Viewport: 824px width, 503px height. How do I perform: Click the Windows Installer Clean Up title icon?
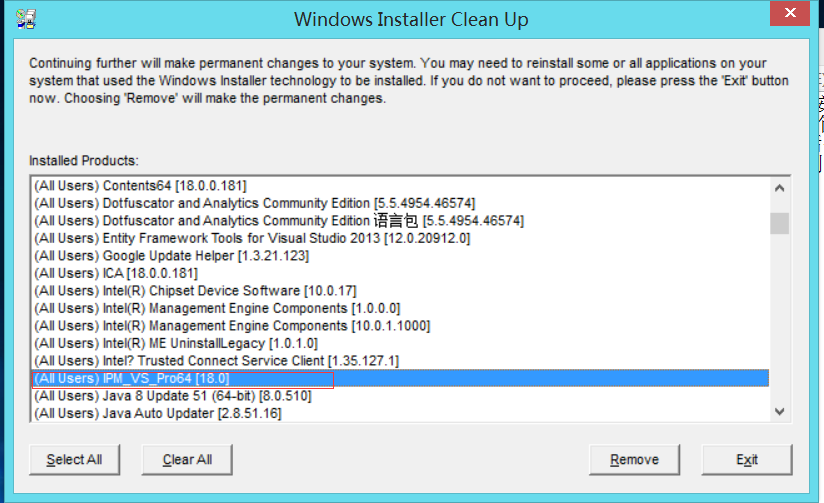click(26, 19)
